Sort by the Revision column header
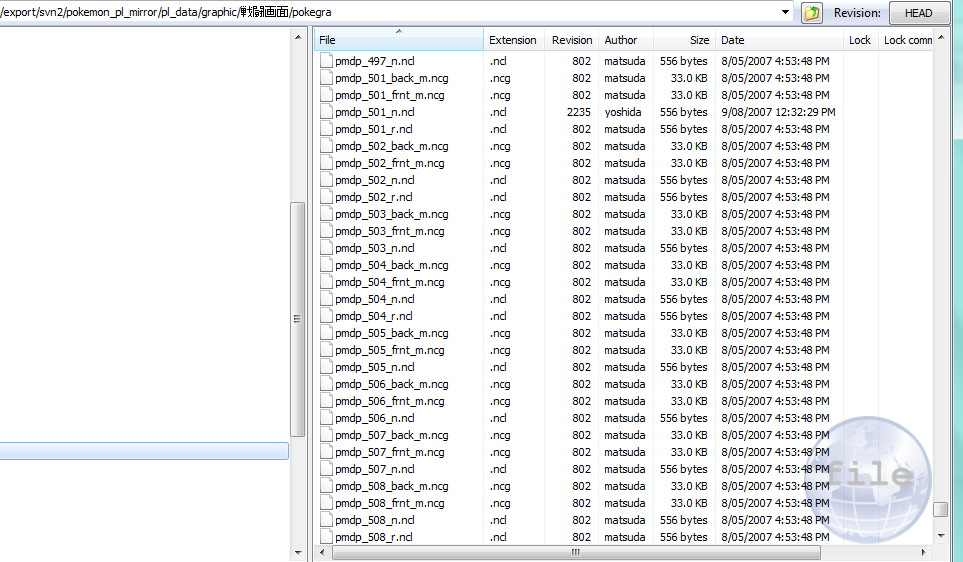This screenshot has width=963, height=562. pyautogui.click(x=571, y=40)
